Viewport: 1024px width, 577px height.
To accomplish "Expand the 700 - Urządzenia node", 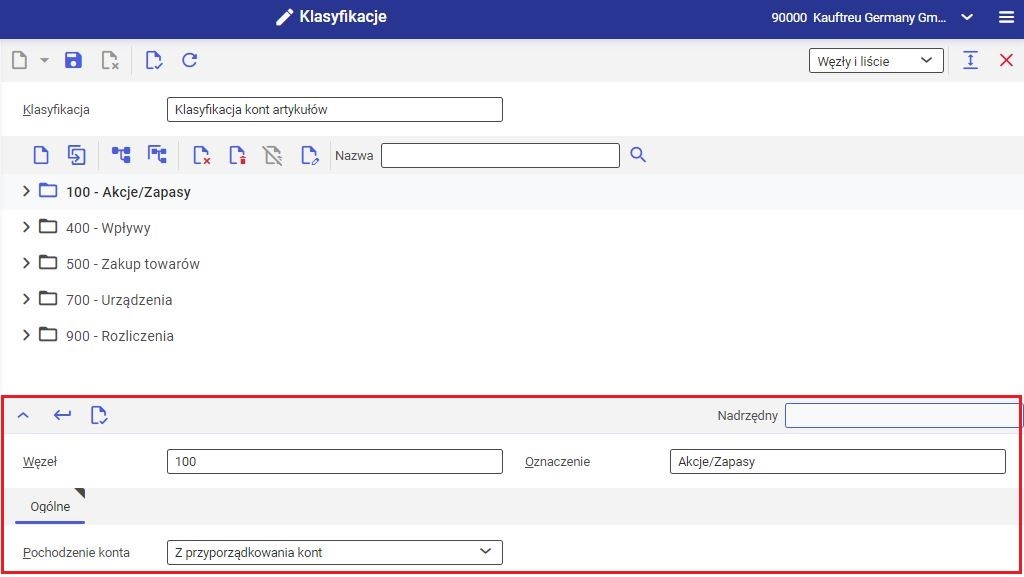I will pyautogui.click(x=26, y=299).
